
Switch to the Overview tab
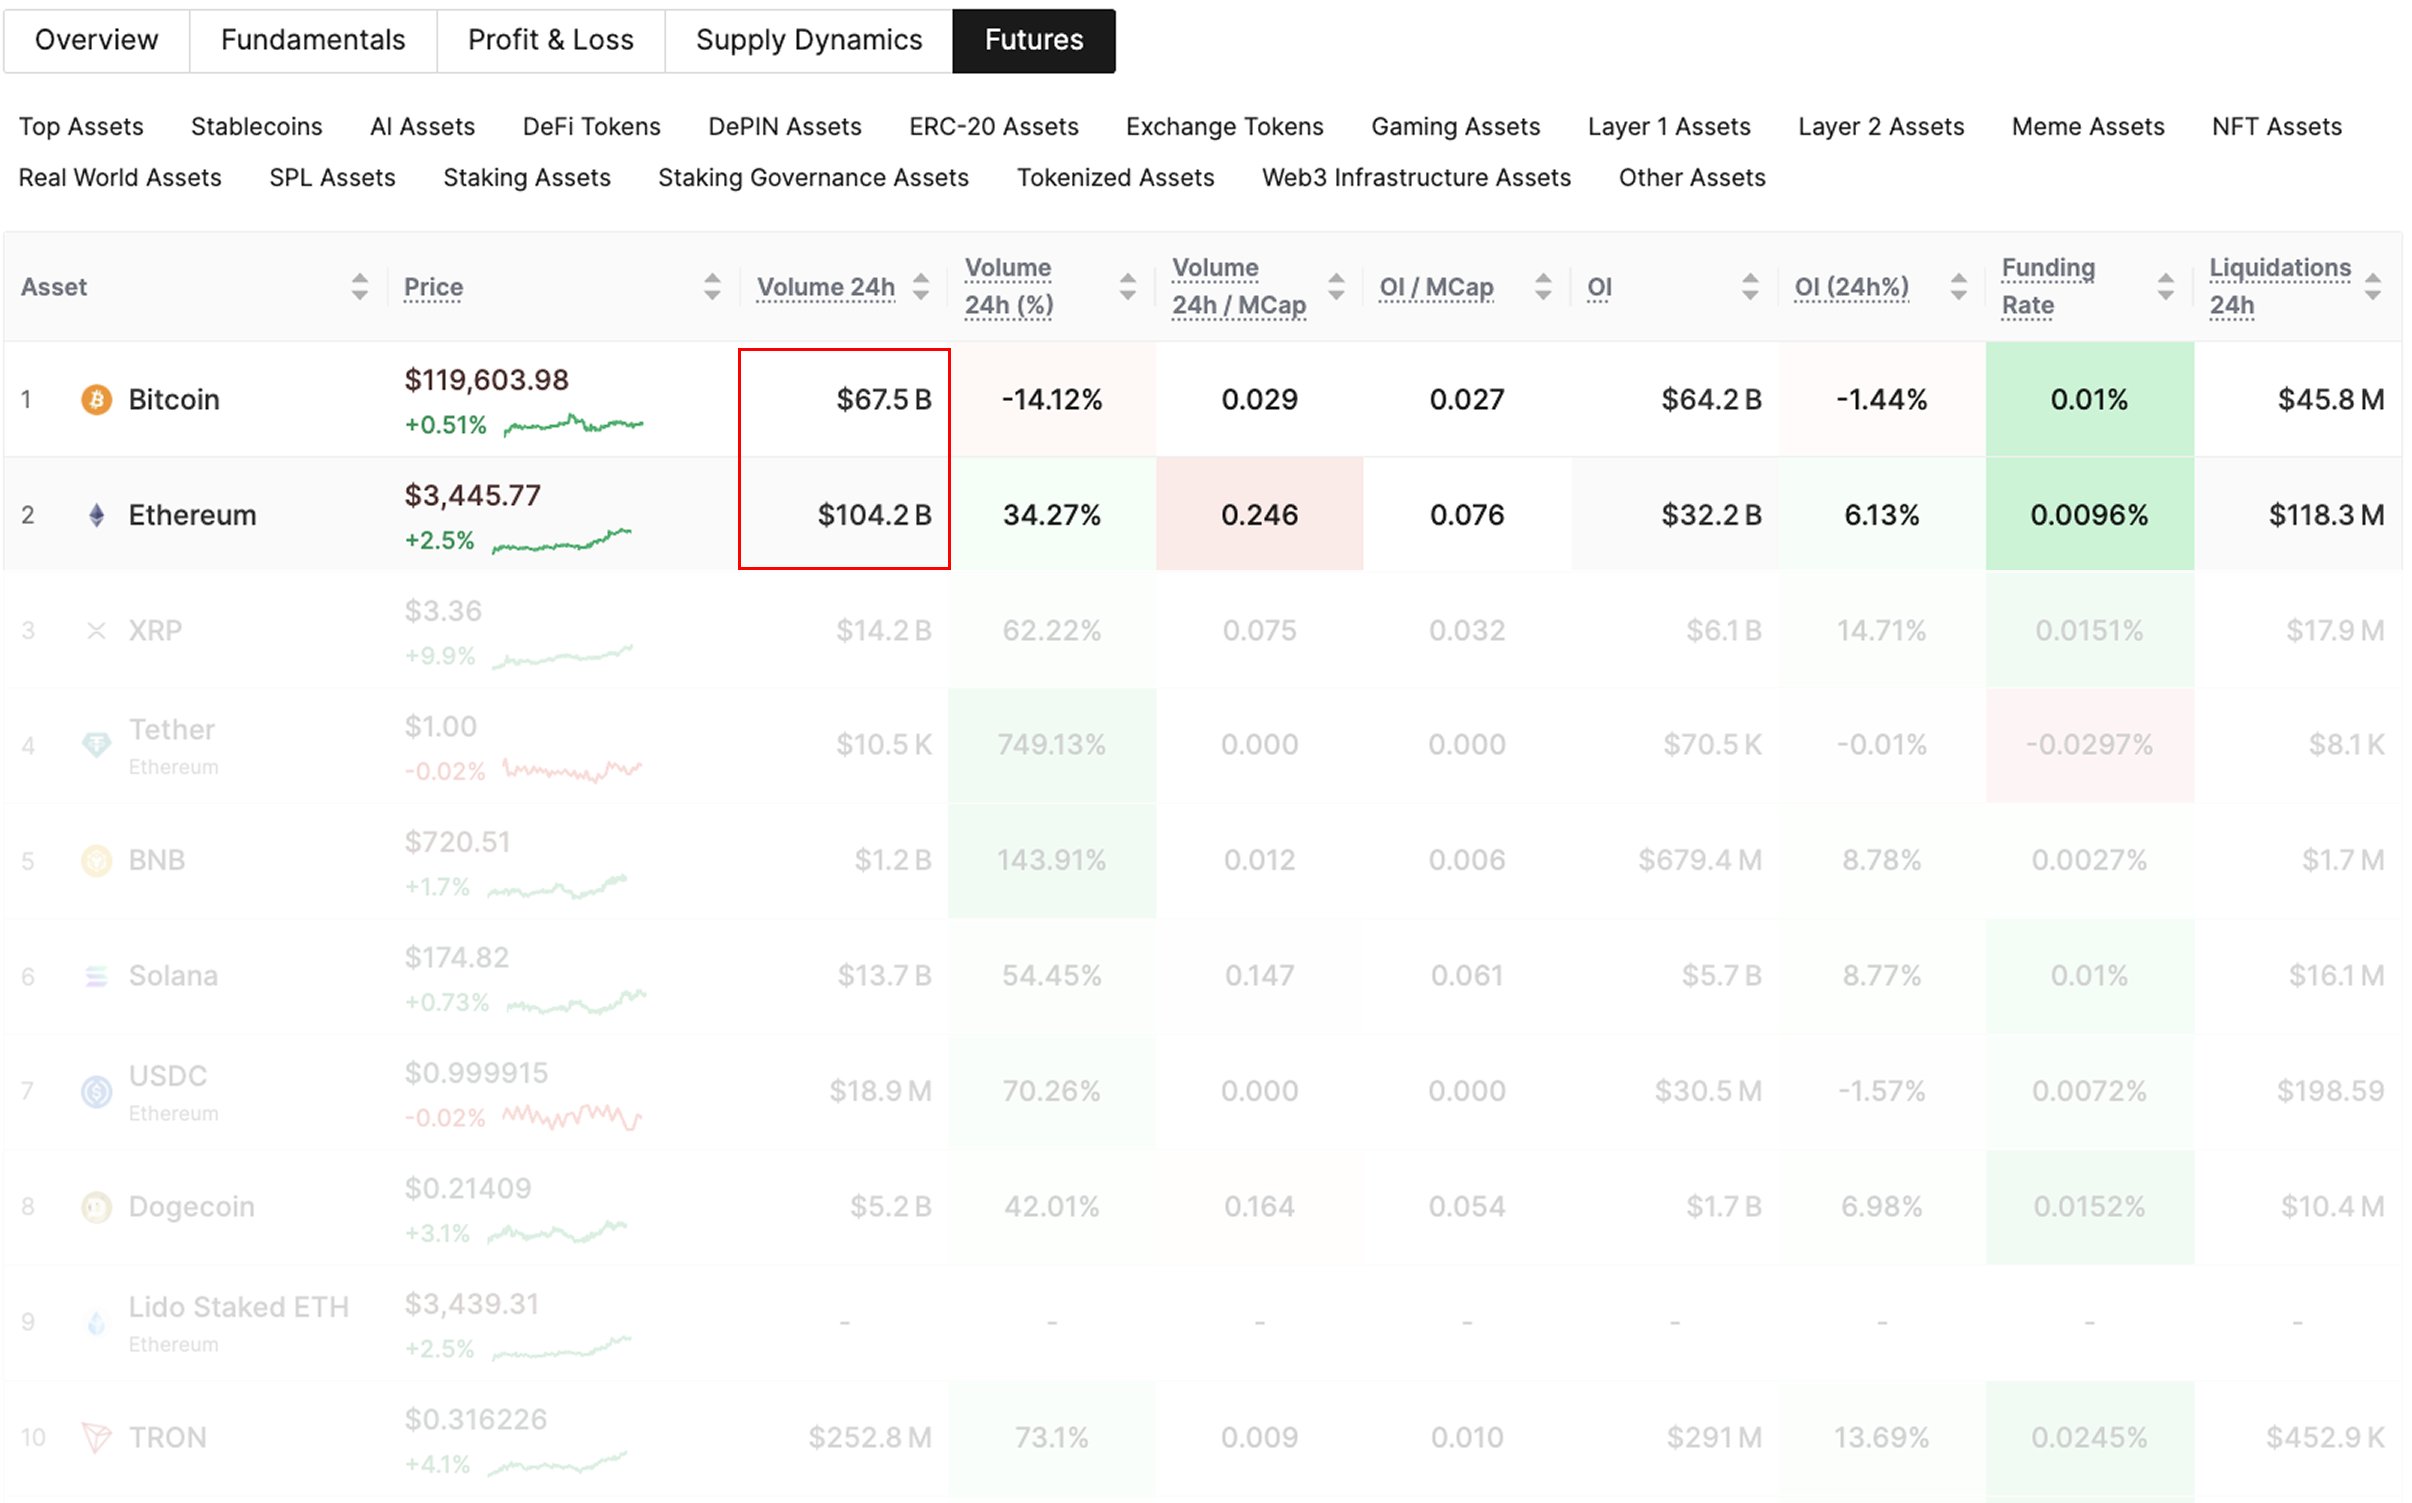[x=97, y=40]
